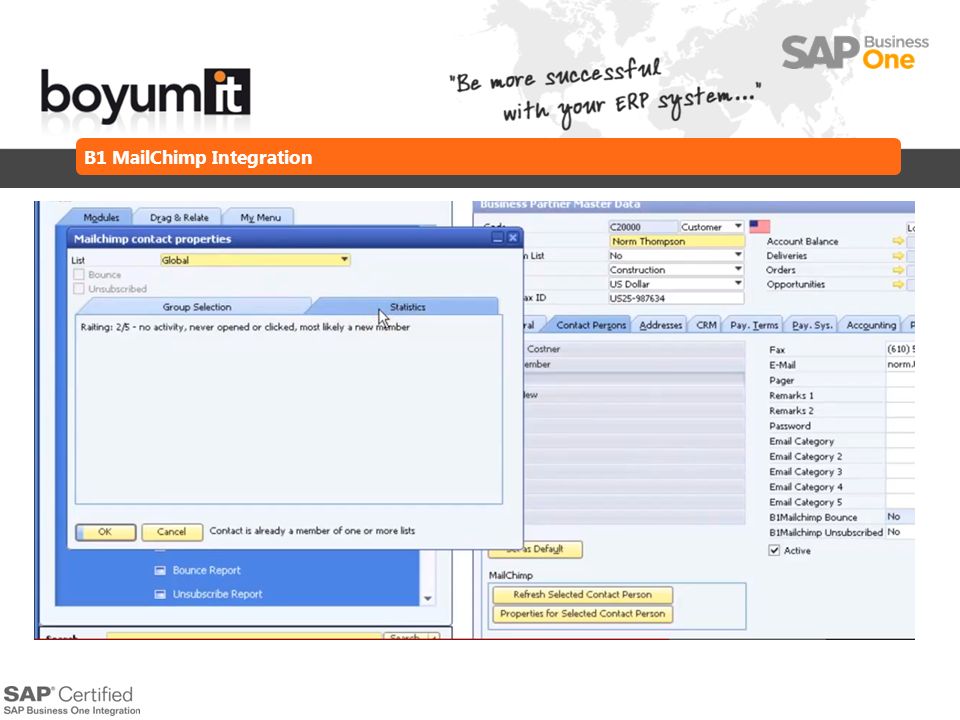Open the Bounce Report entry
The height and width of the screenshot is (720, 960).
pos(206,571)
